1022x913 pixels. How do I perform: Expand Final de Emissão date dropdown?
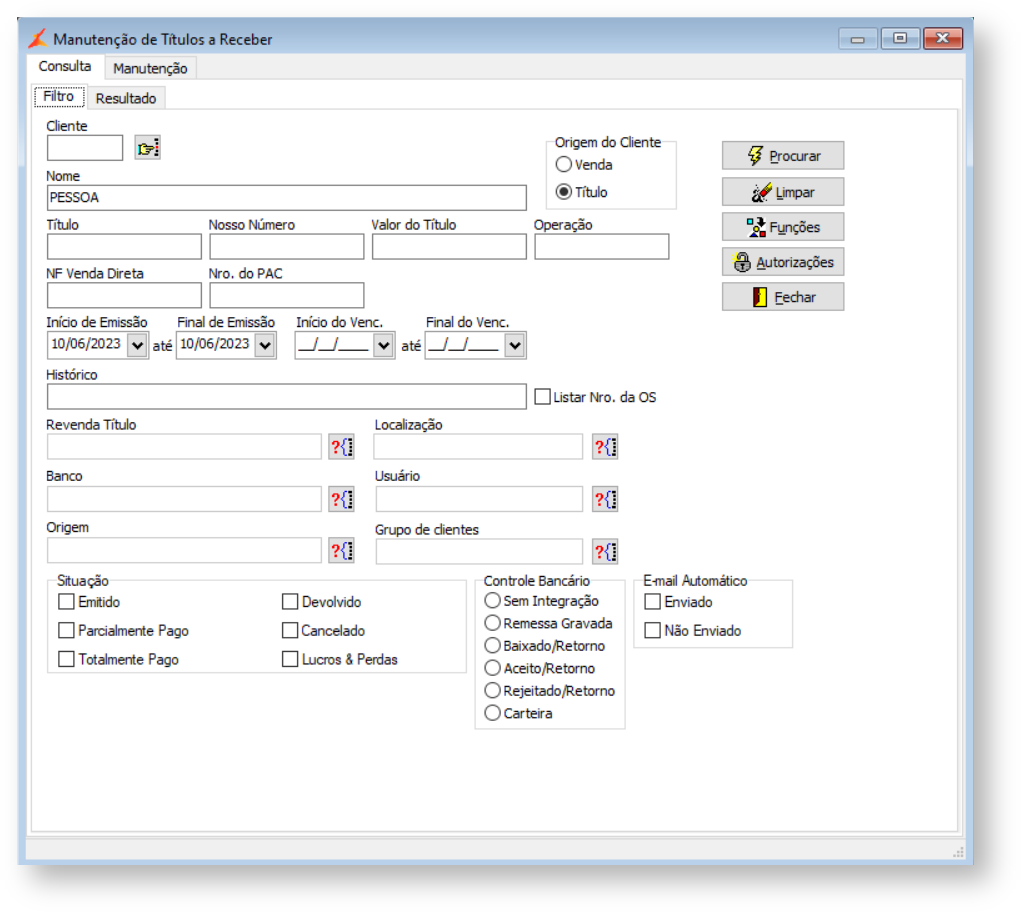[265, 345]
